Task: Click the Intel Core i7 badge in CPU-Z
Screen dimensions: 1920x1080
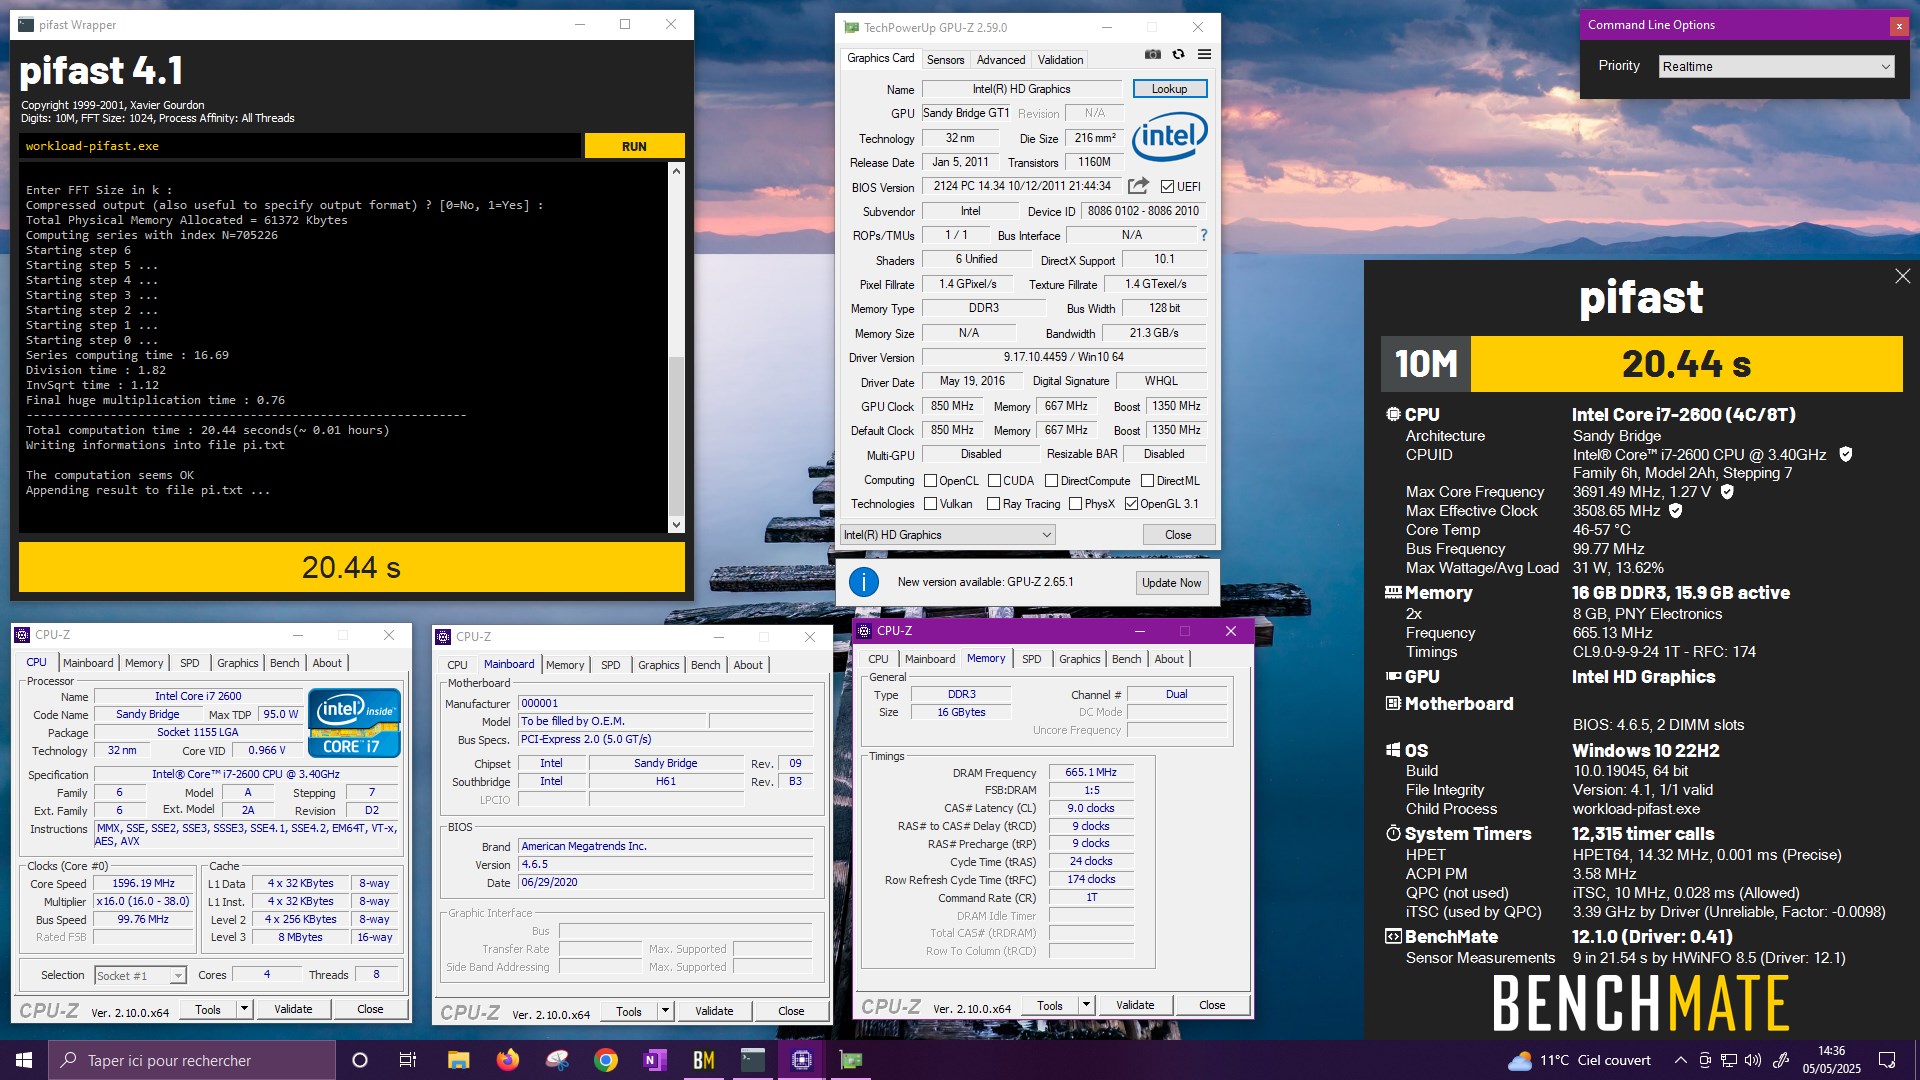Action: (x=354, y=722)
